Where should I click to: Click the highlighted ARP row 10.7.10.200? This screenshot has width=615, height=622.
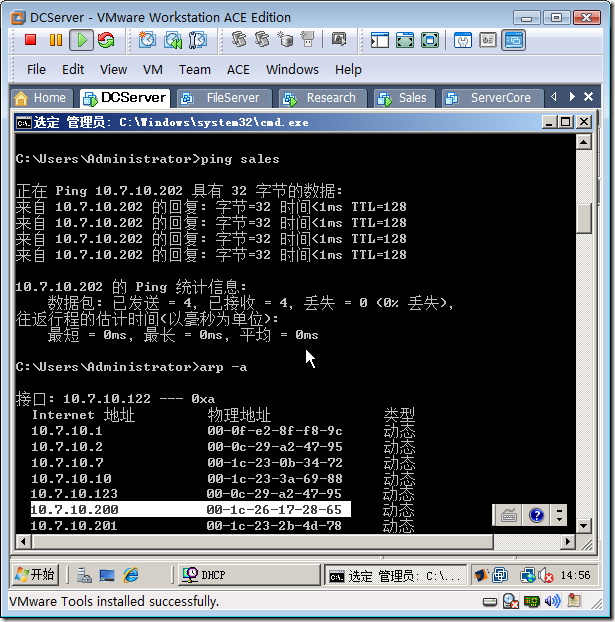[190, 509]
